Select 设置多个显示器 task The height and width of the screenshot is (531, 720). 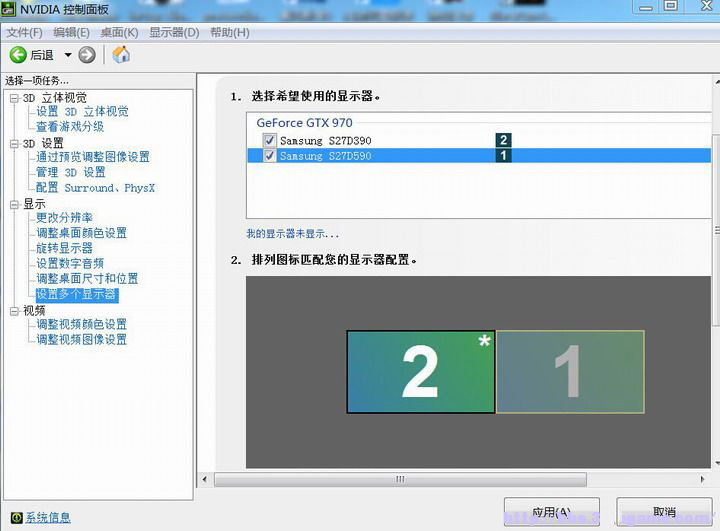[77, 294]
